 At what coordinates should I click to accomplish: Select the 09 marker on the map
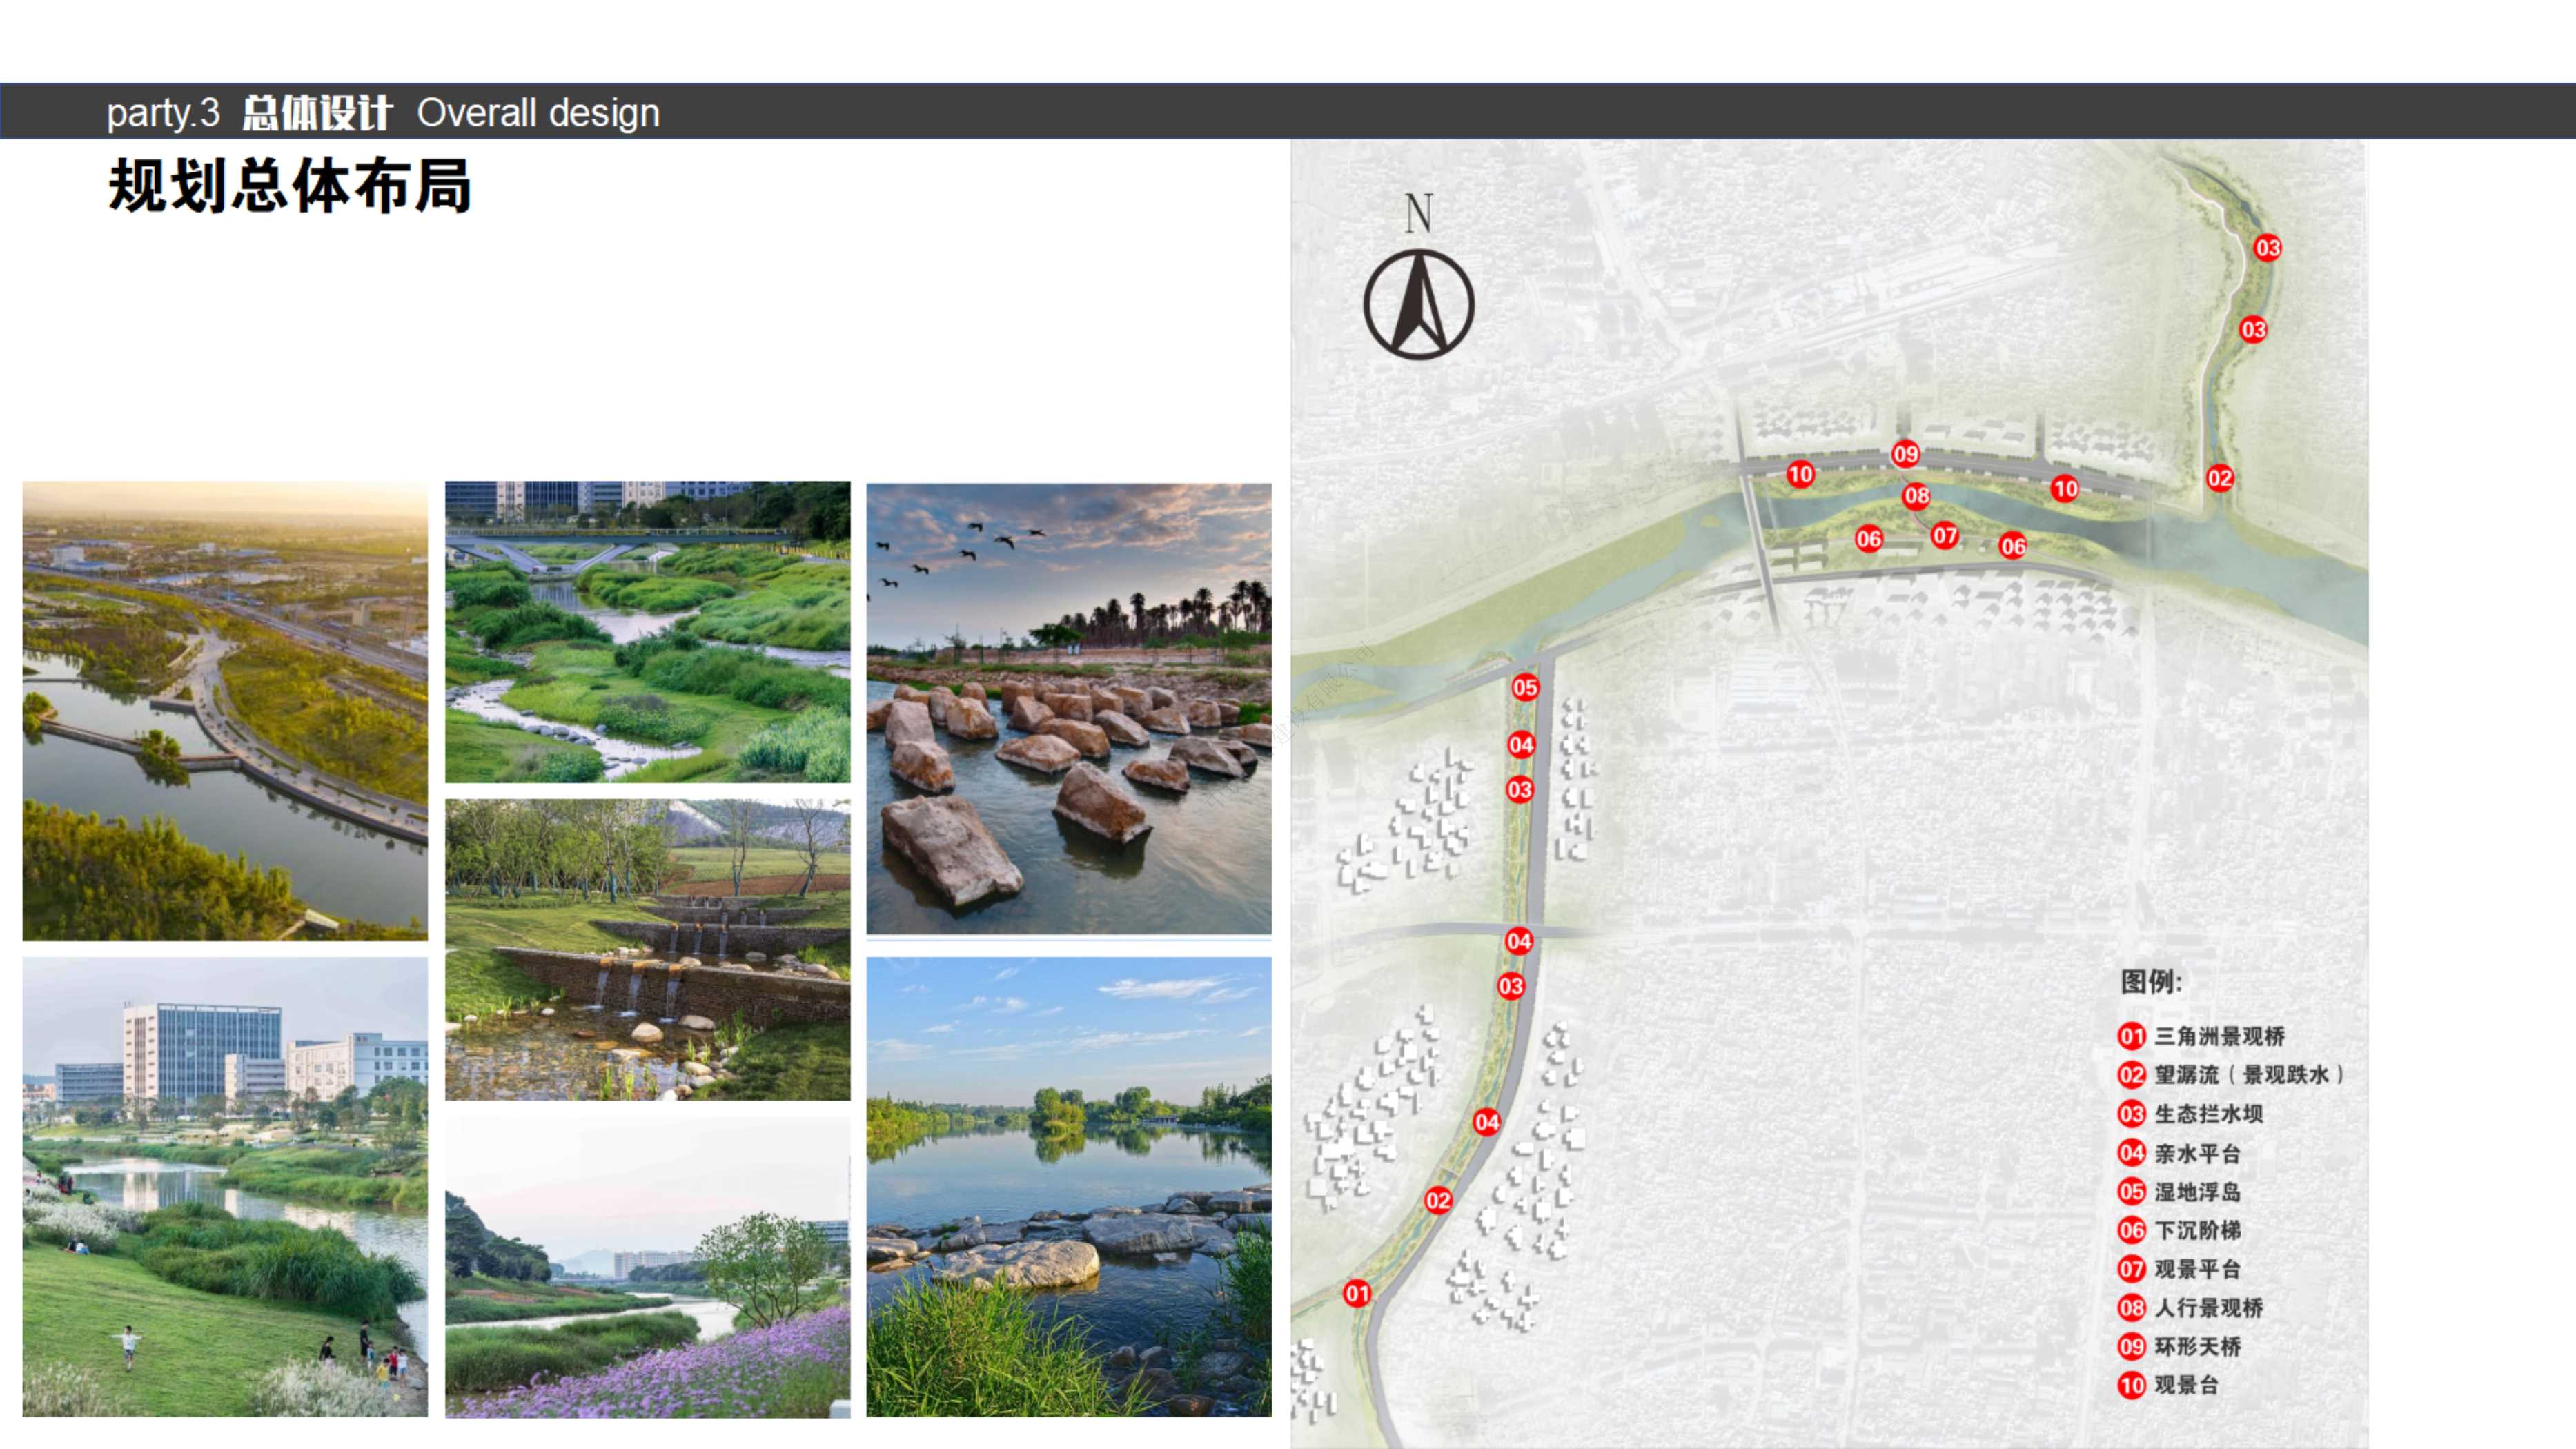(x=1906, y=454)
